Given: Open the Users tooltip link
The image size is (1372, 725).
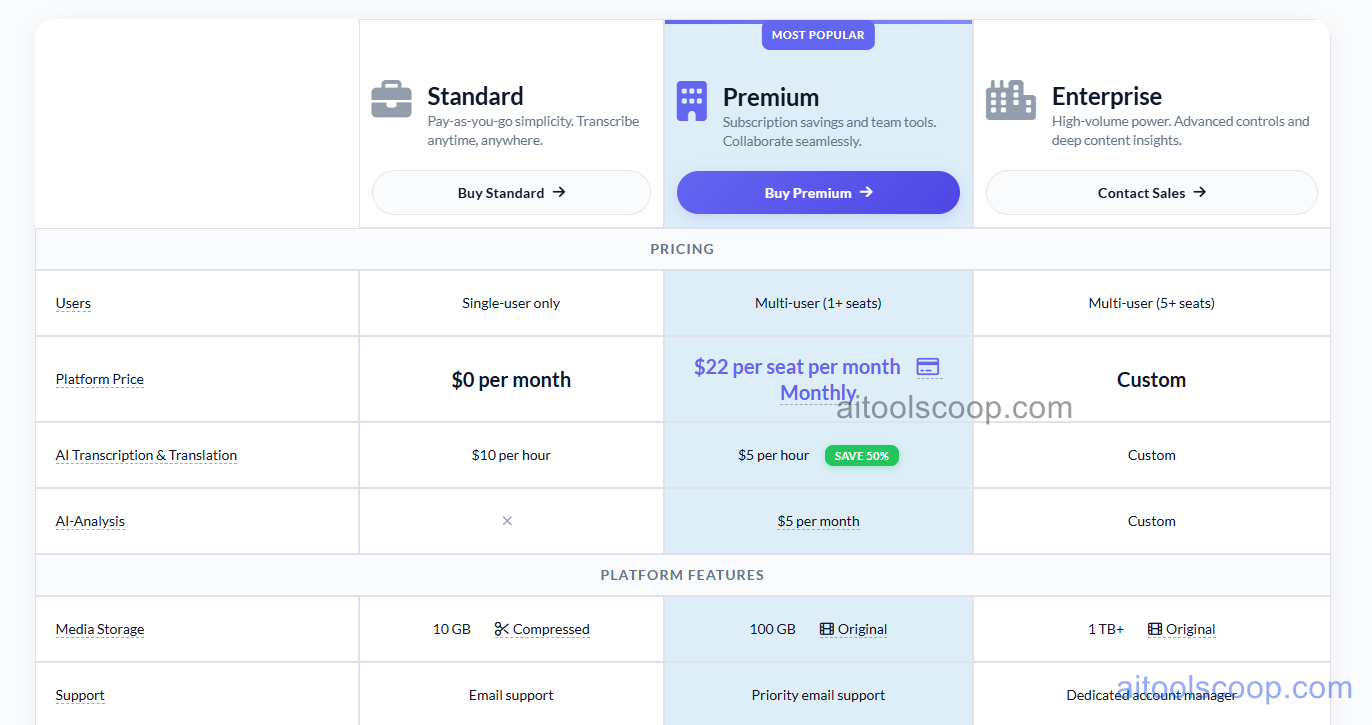Looking at the screenshot, I should pyautogui.click(x=73, y=303).
